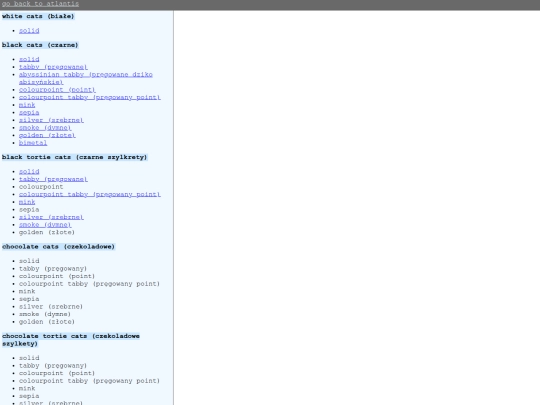The height and width of the screenshot is (405, 540).
Task: Select 'solid' text under chocolate cats
Action: pyautogui.click(x=29, y=261)
